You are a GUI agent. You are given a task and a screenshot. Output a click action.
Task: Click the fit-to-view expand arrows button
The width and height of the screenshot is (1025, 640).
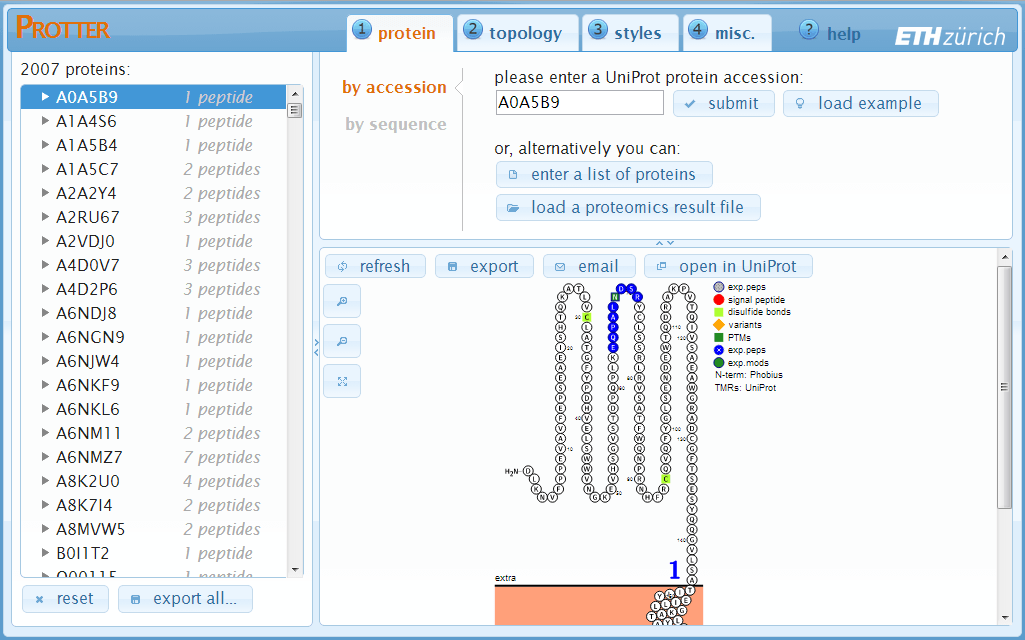tap(342, 381)
